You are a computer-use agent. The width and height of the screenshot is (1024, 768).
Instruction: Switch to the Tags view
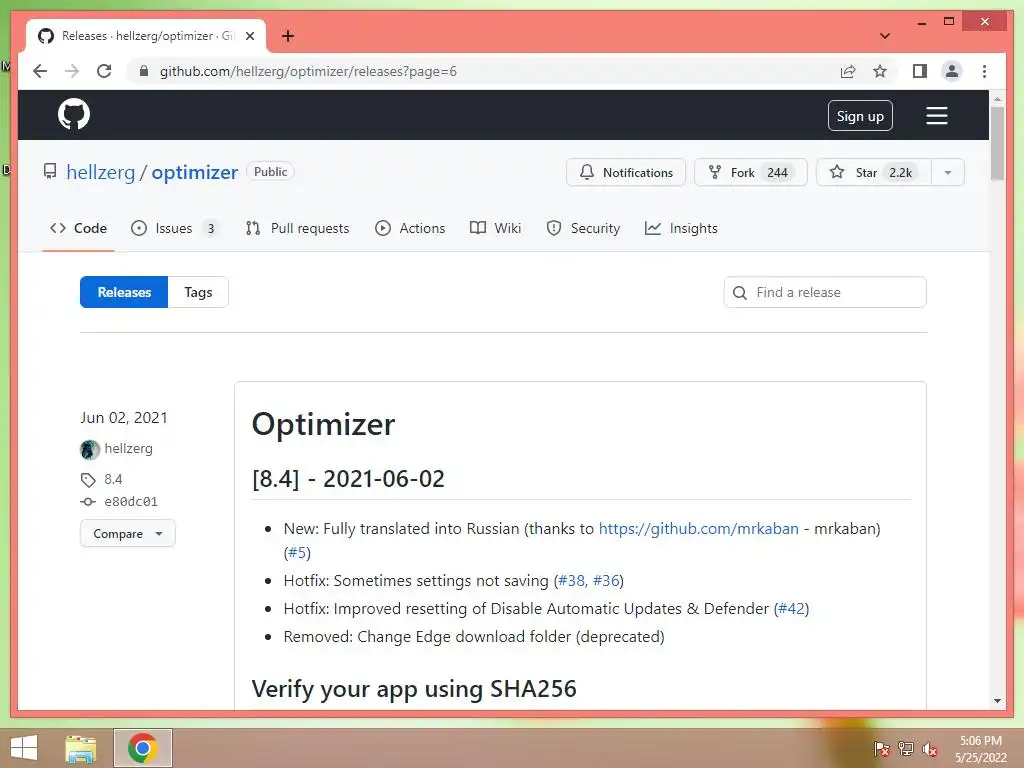(198, 292)
